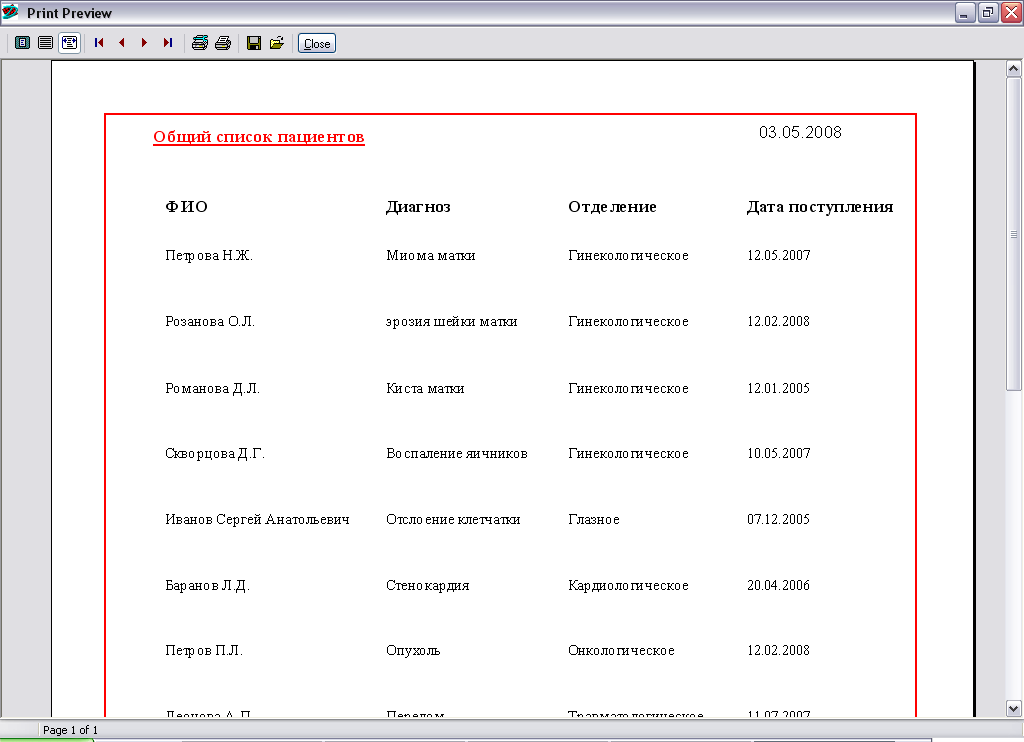This screenshot has height=742, width=1024.
Task: Click diagnosis 'Опухоль'
Action: click(413, 651)
